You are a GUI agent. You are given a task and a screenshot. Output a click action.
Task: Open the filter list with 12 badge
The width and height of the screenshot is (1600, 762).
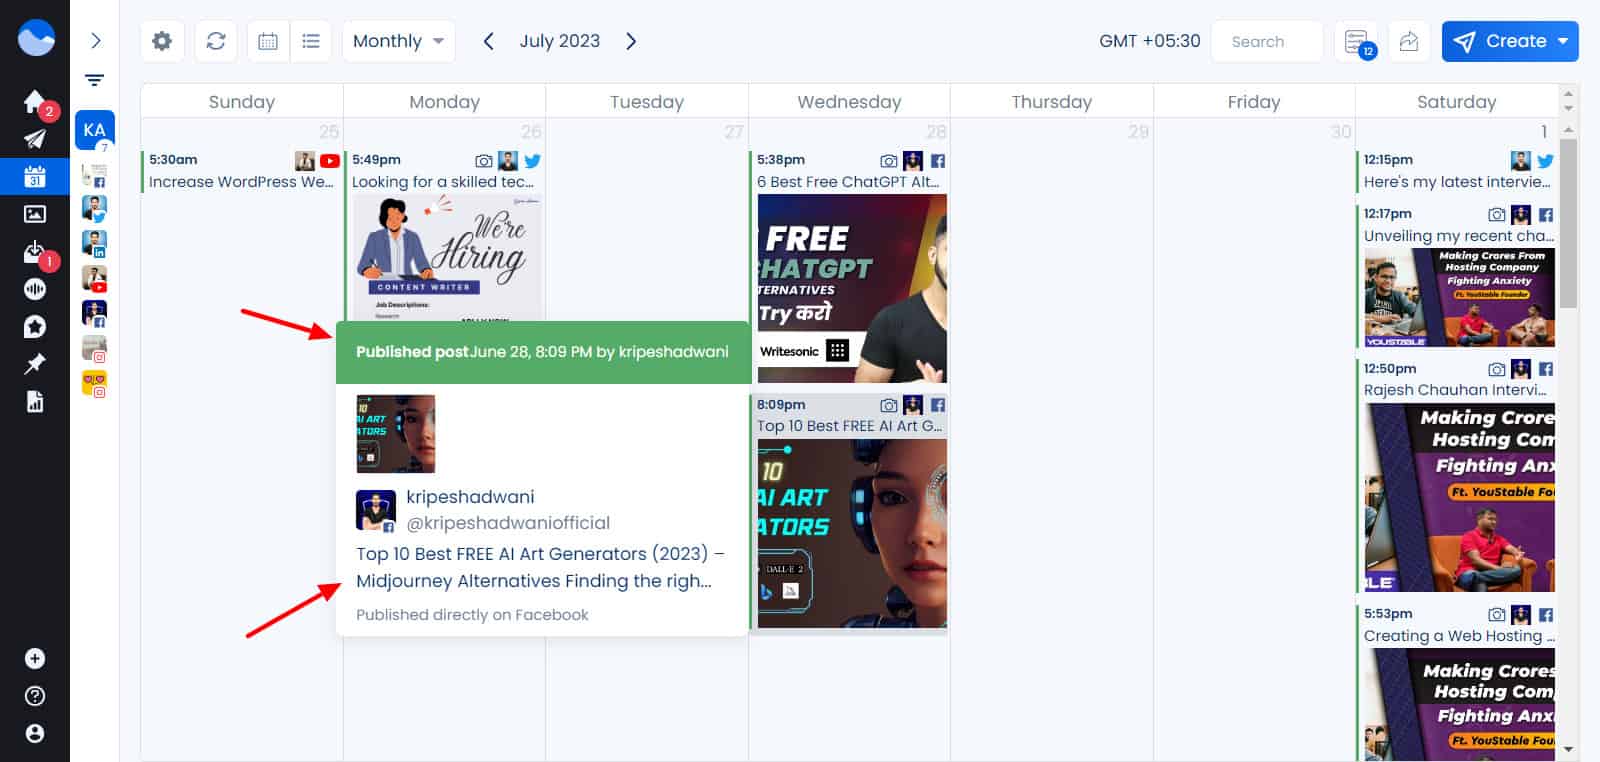click(1357, 41)
